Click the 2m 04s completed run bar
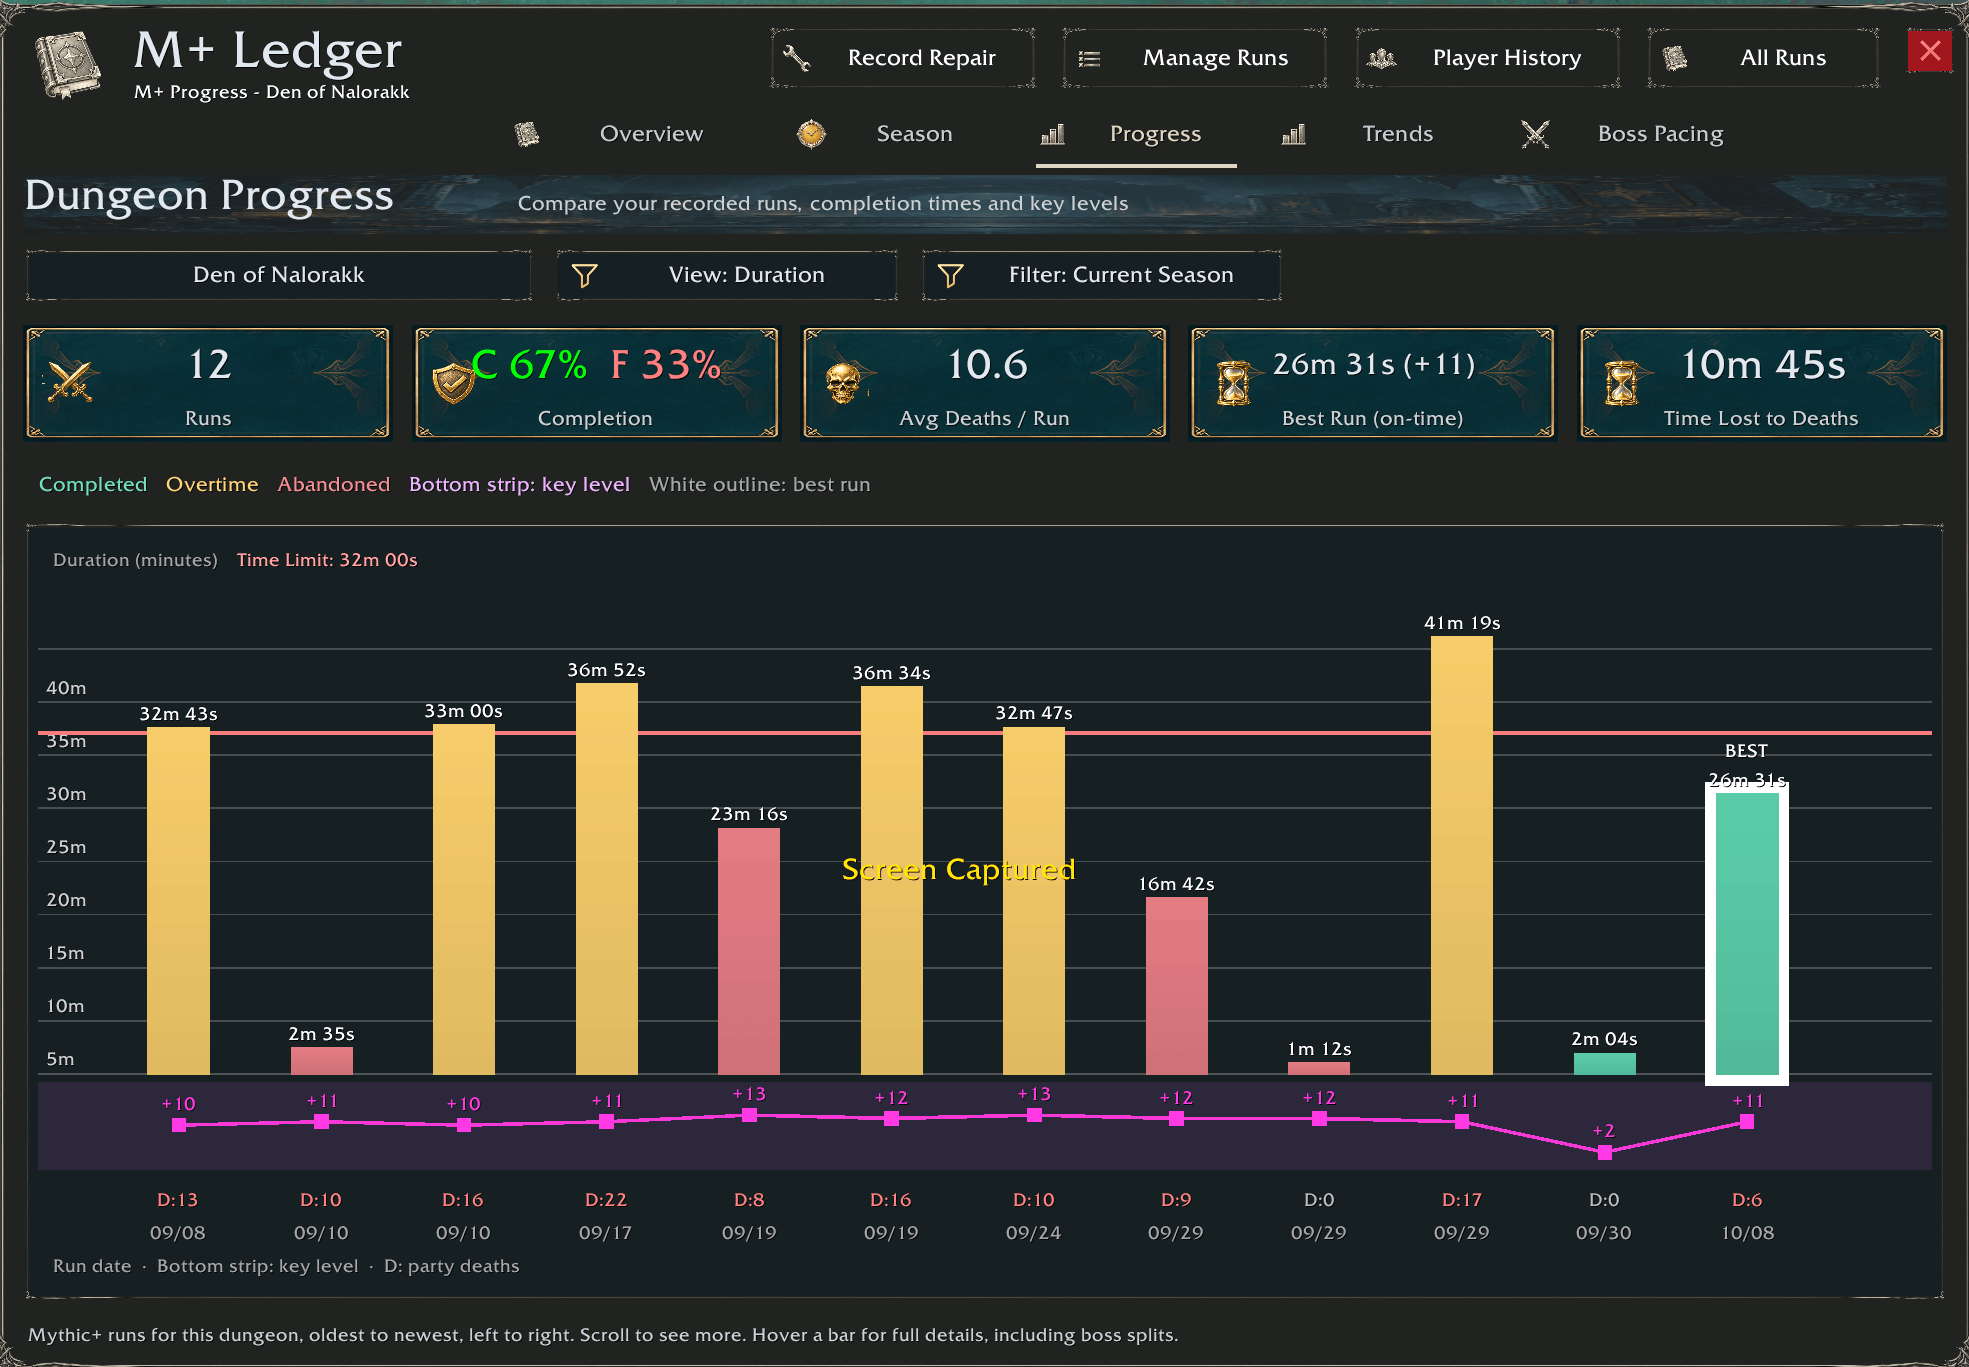Screen dimensions: 1969x1367 (1604, 1064)
